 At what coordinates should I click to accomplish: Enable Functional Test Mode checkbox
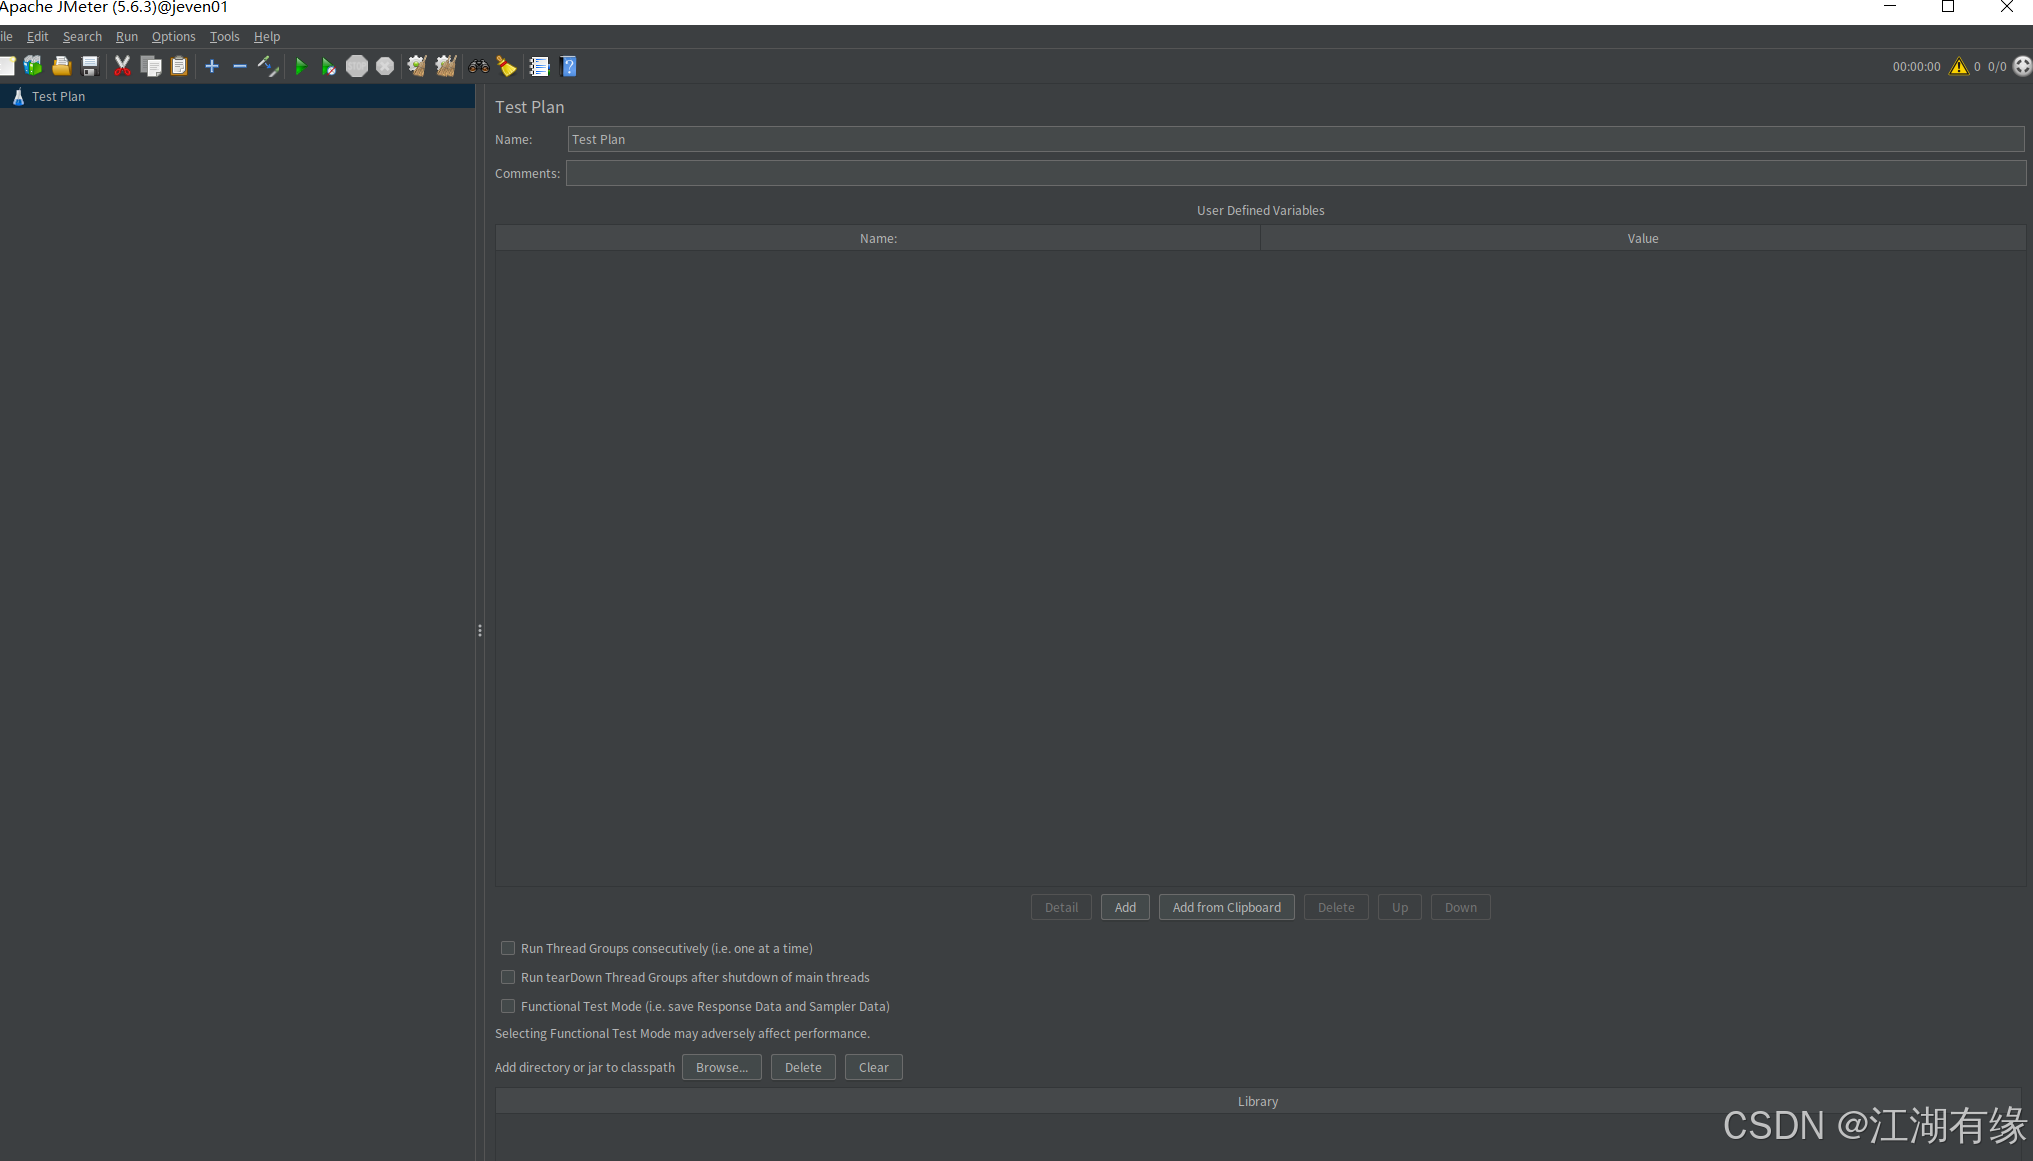(508, 1006)
